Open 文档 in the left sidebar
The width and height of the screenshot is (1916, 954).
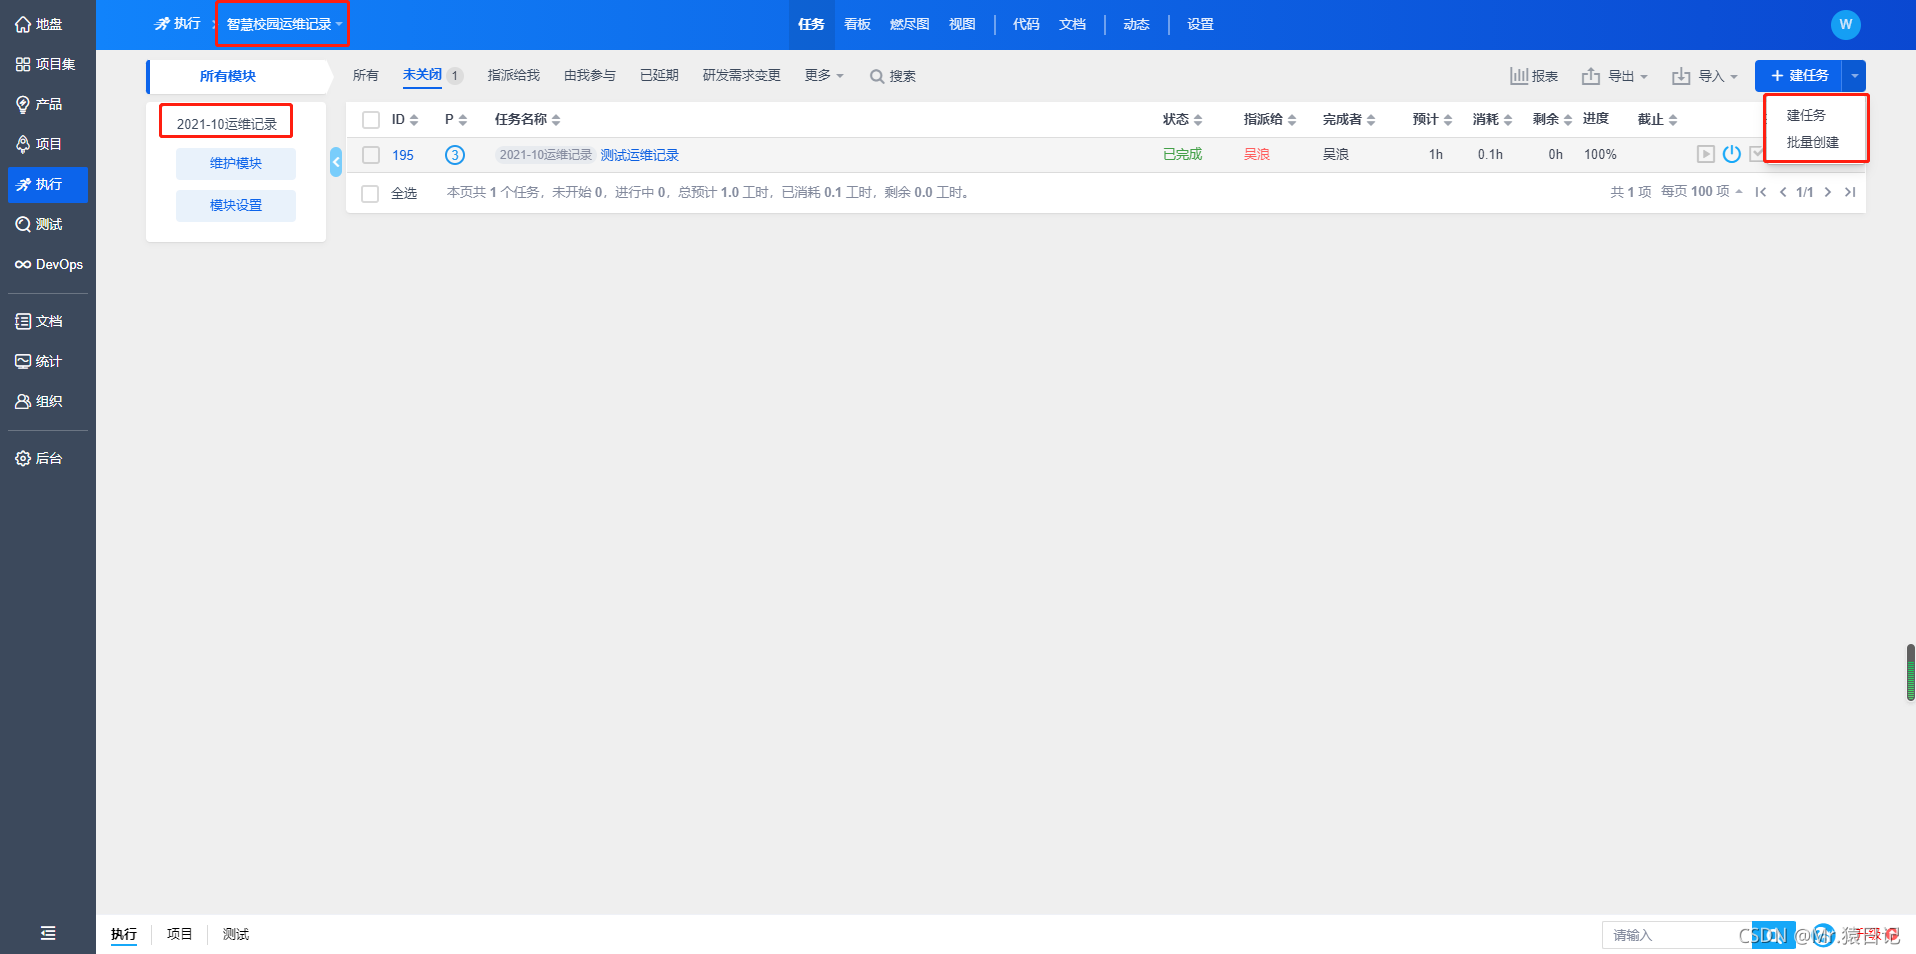(40, 321)
